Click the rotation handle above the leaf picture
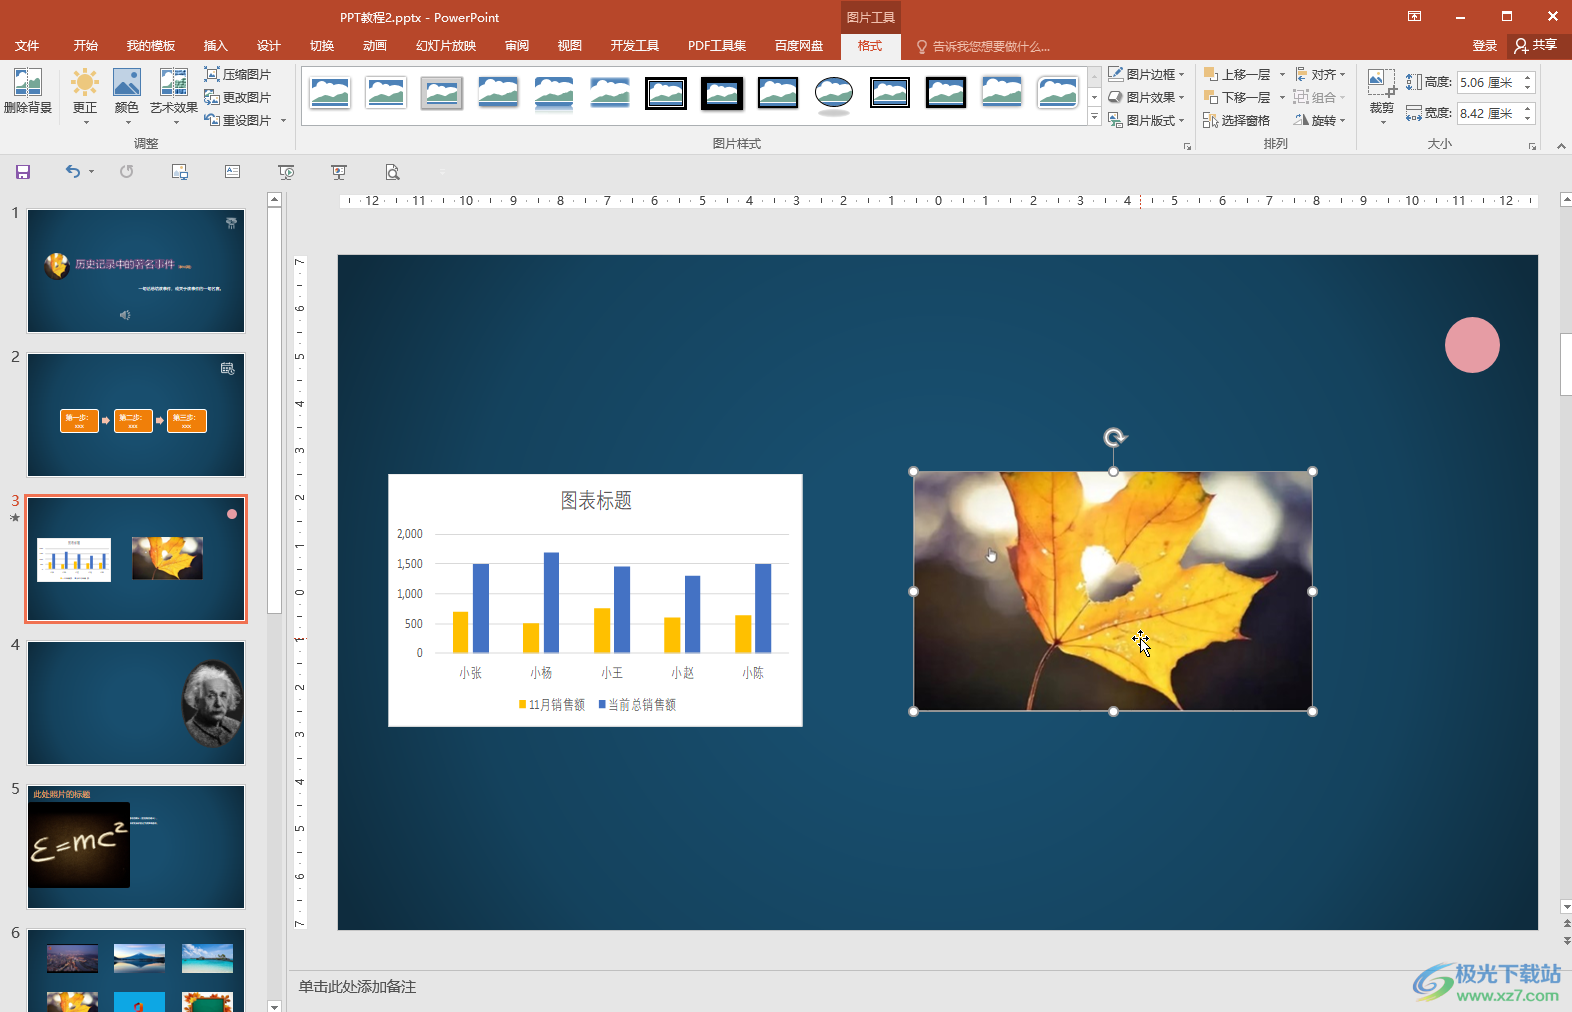This screenshot has width=1572, height=1012. click(1114, 437)
